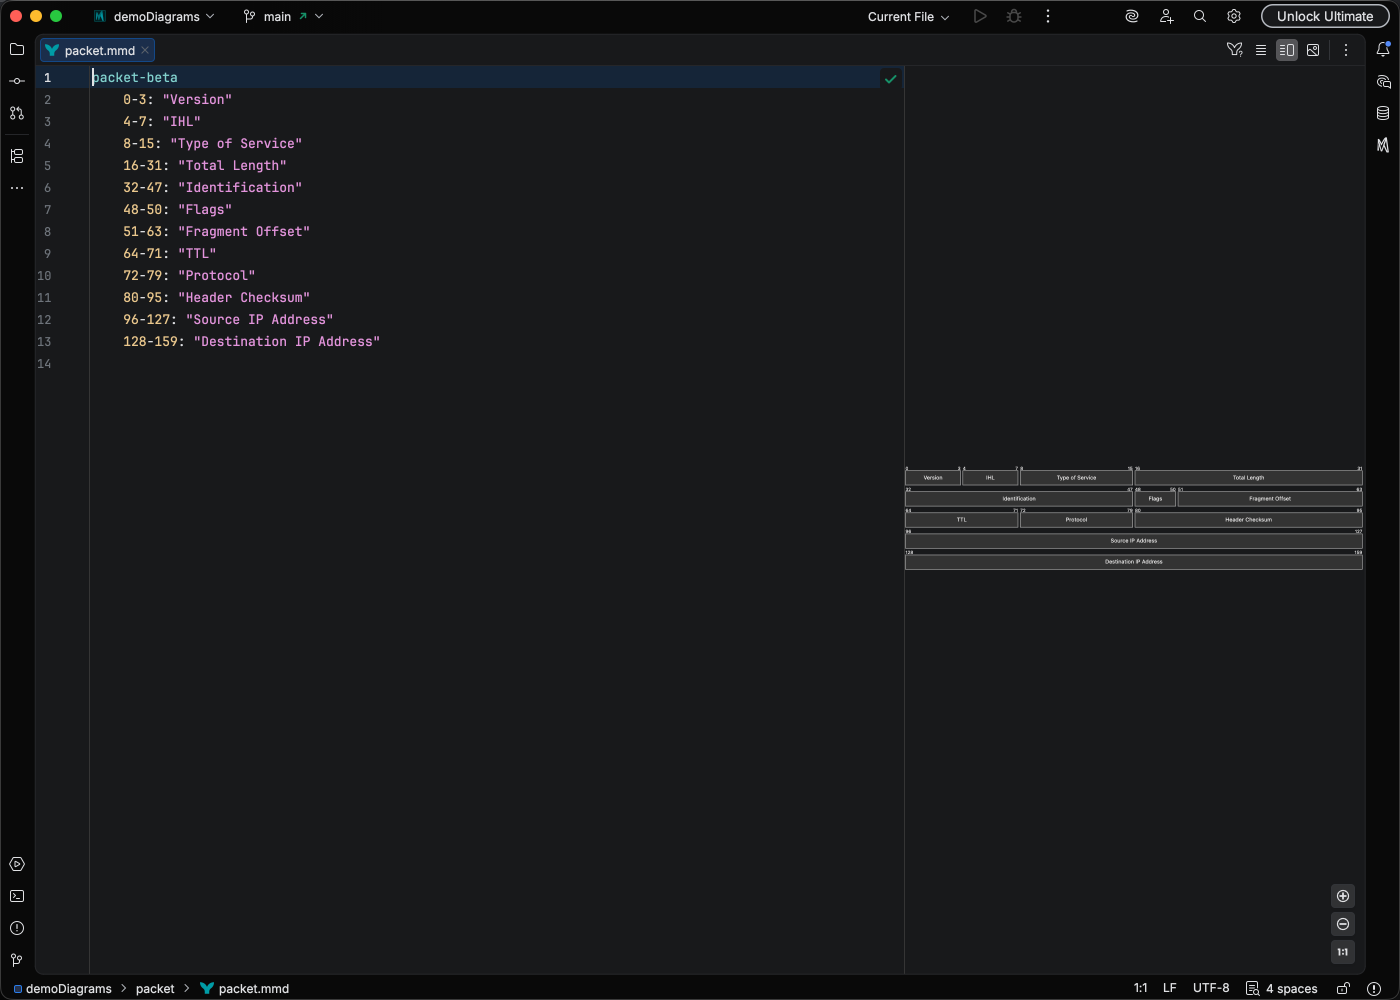Click the packet folder in breadcrumb
Viewport: 1400px width, 1000px height.
[155, 989]
